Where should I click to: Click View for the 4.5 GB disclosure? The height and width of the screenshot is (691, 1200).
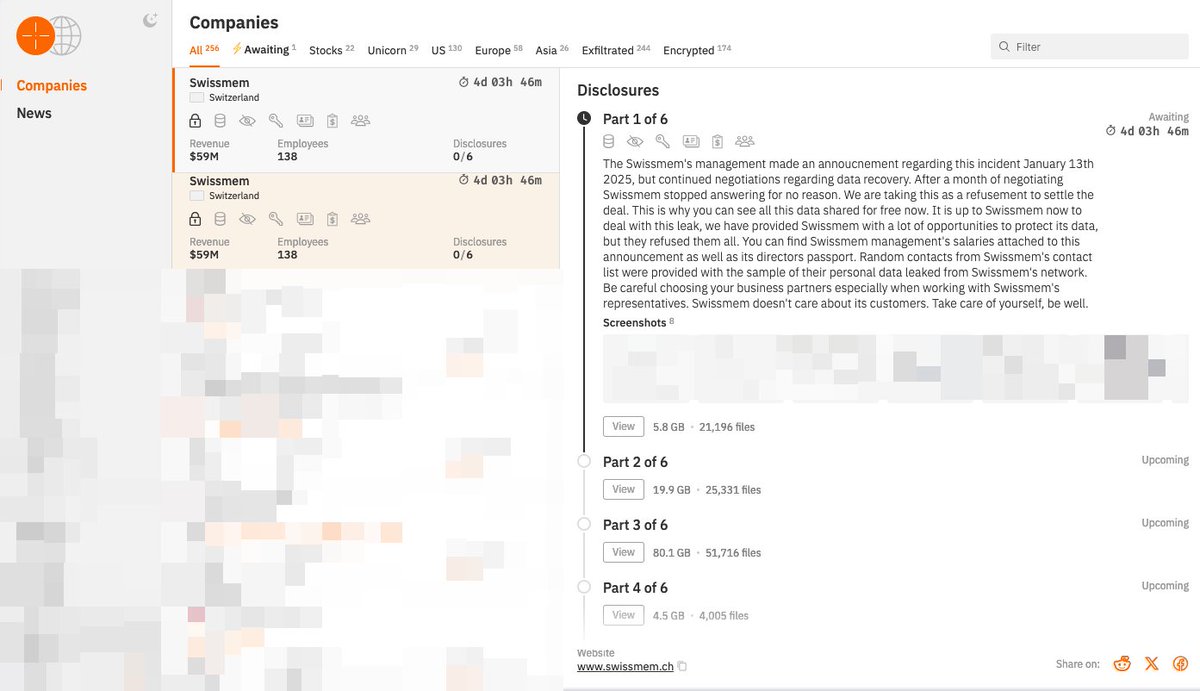623,615
